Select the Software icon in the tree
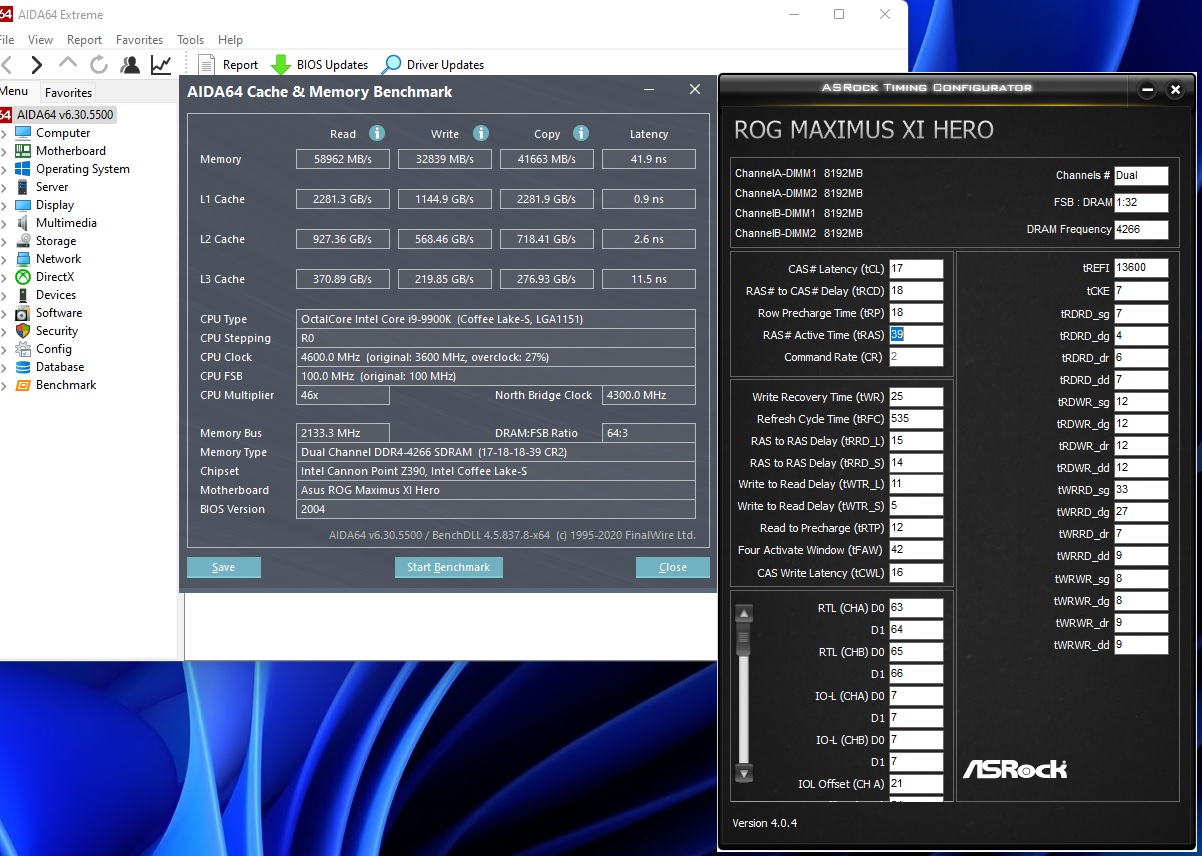Screen dimensions: 1202x856 23,313
